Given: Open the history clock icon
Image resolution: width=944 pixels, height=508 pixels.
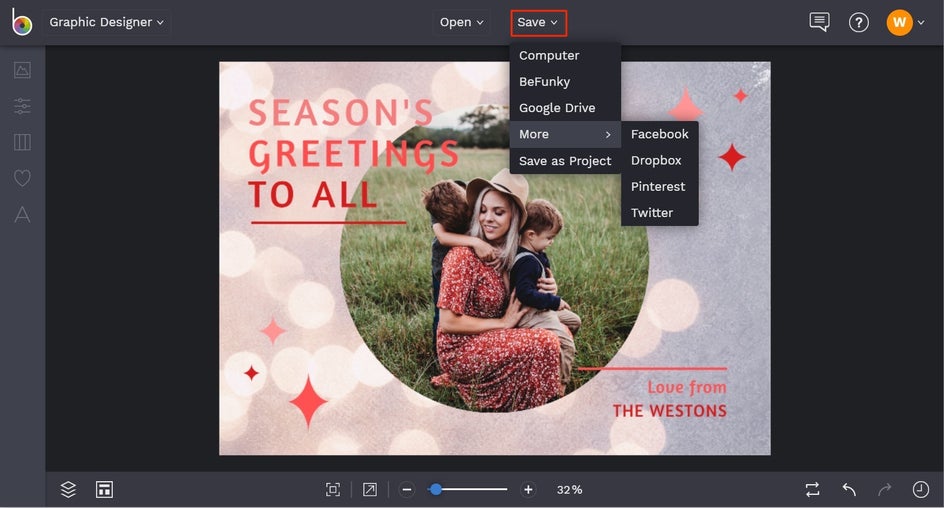Looking at the screenshot, I should coord(921,489).
